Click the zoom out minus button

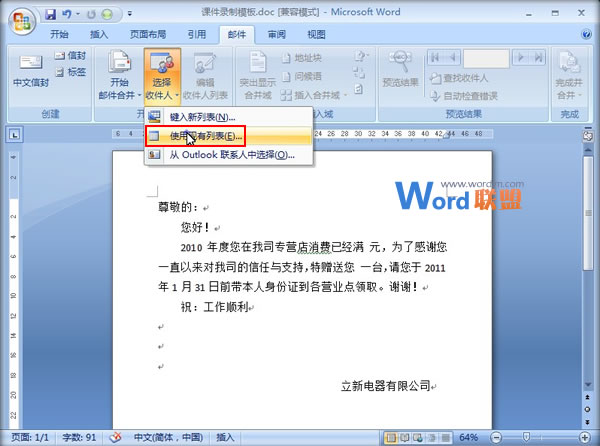click(496, 437)
